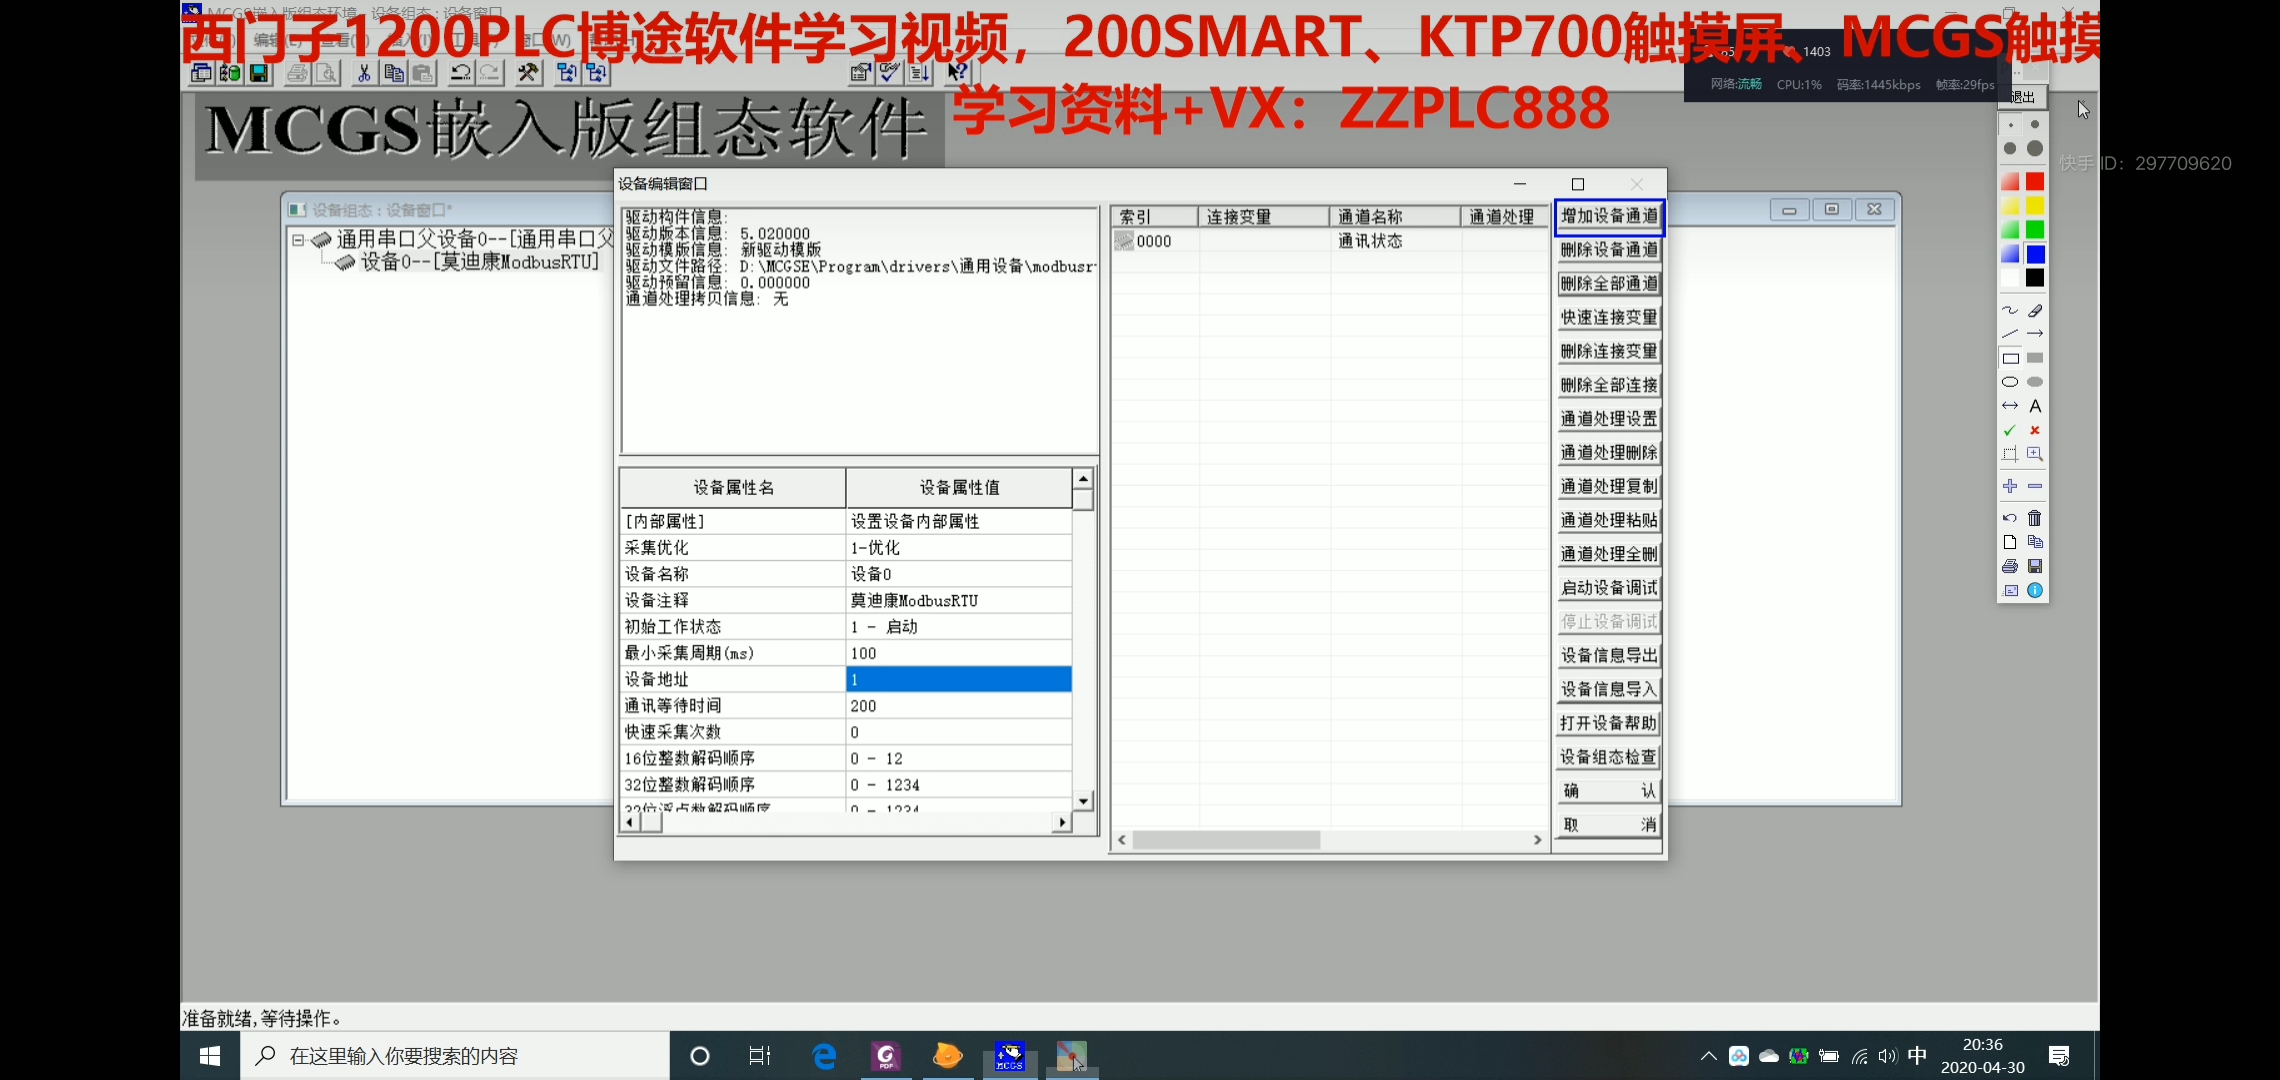
Task: Click 删除设备通道 button
Action: [1609, 250]
